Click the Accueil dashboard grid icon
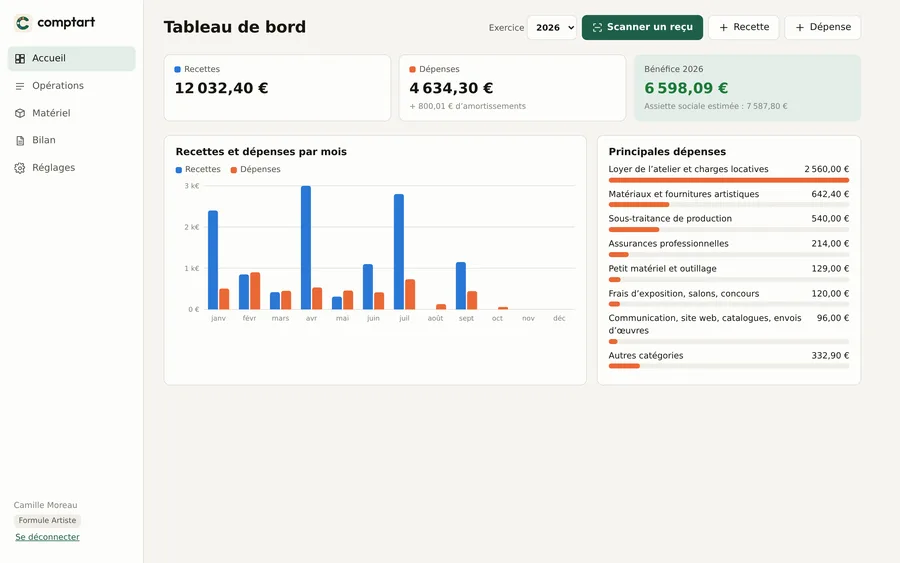This screenshot has width=900, height=563. 20,59
